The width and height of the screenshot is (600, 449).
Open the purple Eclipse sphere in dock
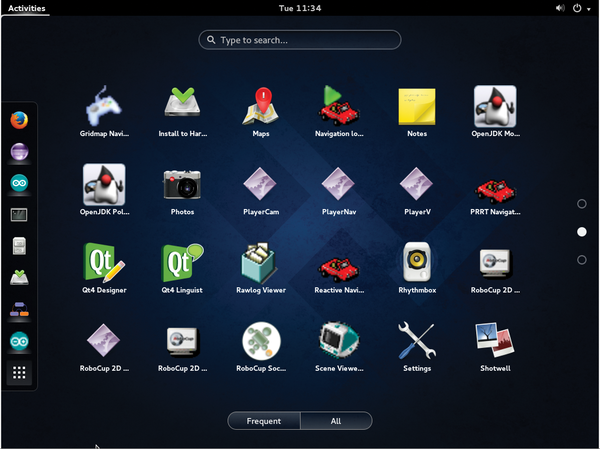coord(19,152)
